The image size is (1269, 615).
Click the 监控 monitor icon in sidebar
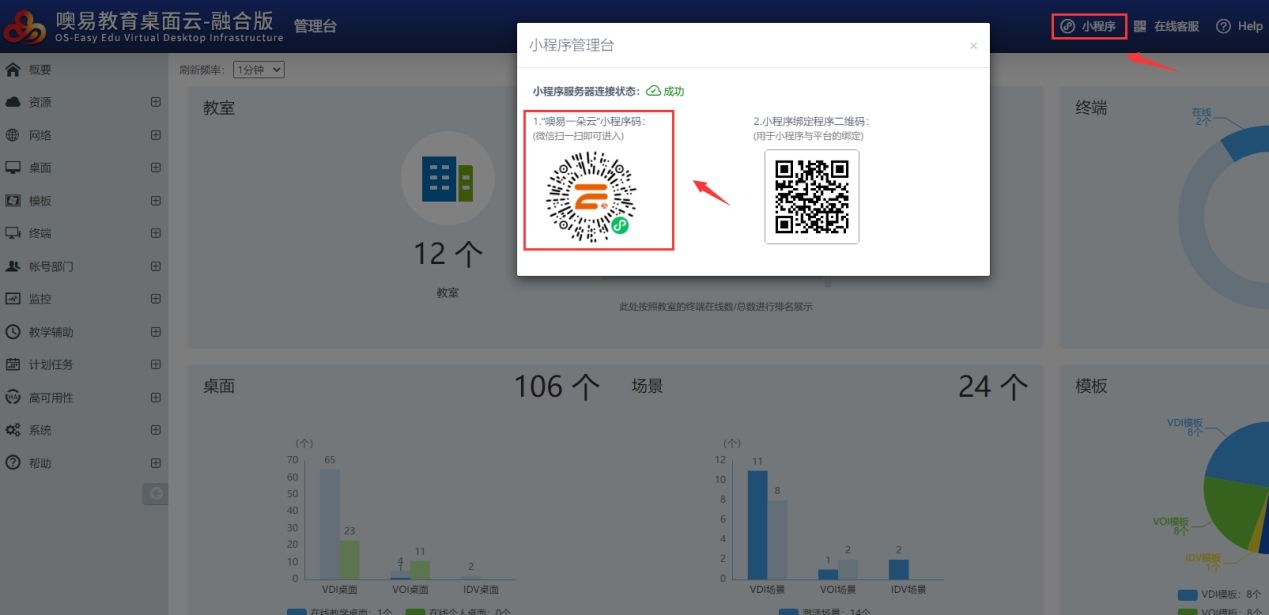click(13, 298)
